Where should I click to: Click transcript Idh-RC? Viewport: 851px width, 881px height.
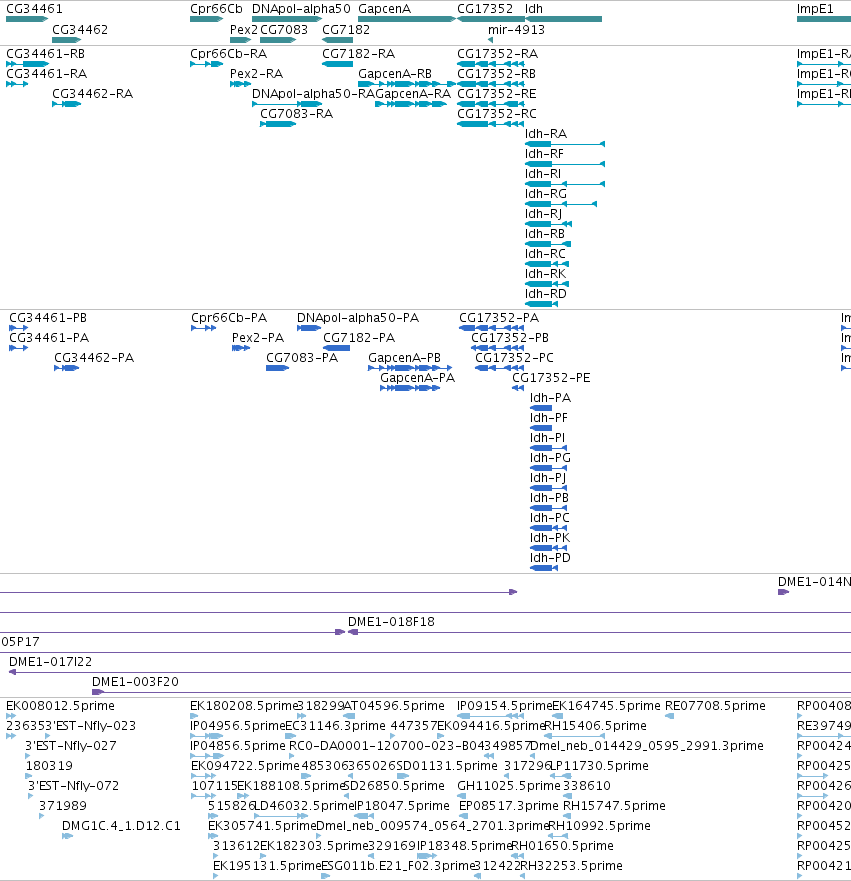547,264
